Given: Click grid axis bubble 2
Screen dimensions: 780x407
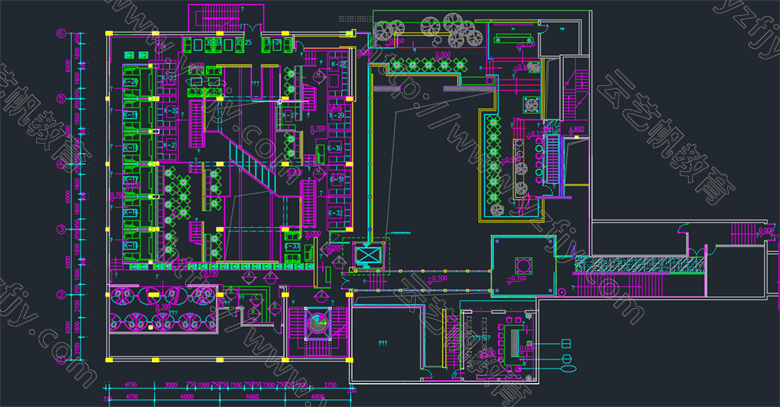Looking at the screenshot, I should pyautogui.click(x=61, y=295).
